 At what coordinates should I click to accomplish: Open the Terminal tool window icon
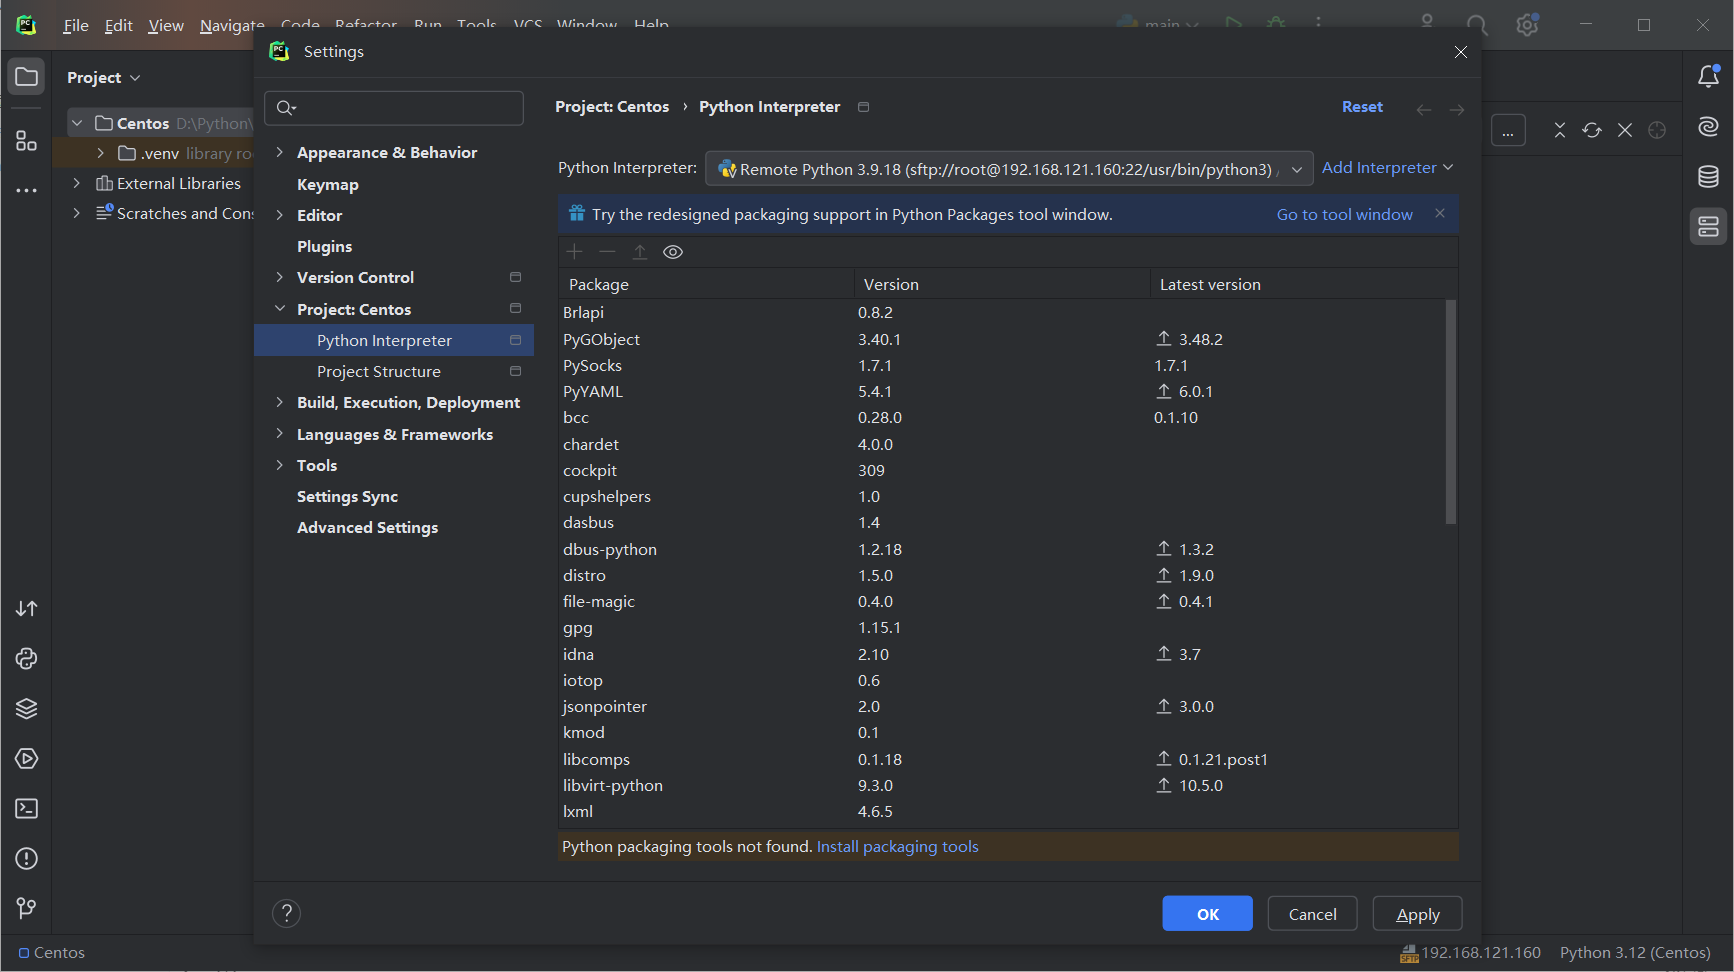click(x=27, y=808)
